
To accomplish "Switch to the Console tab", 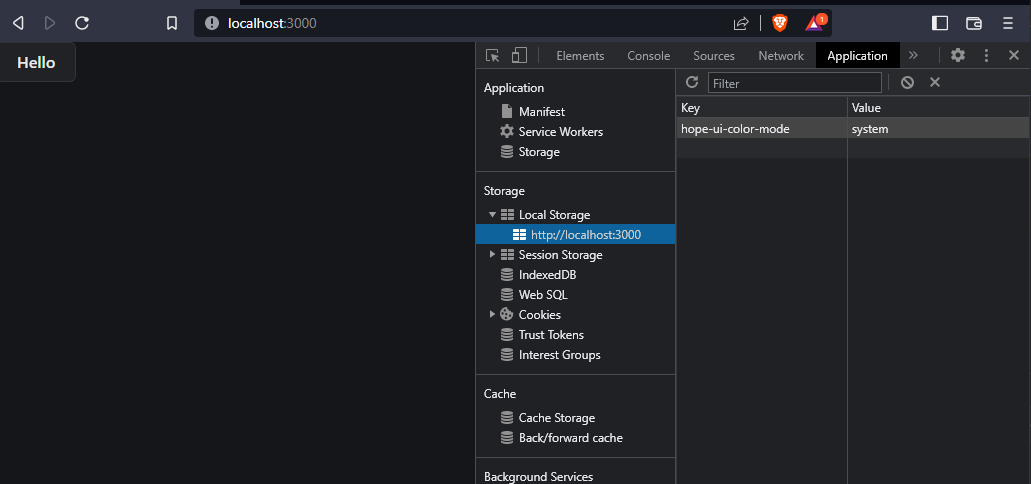I will 648,56.
